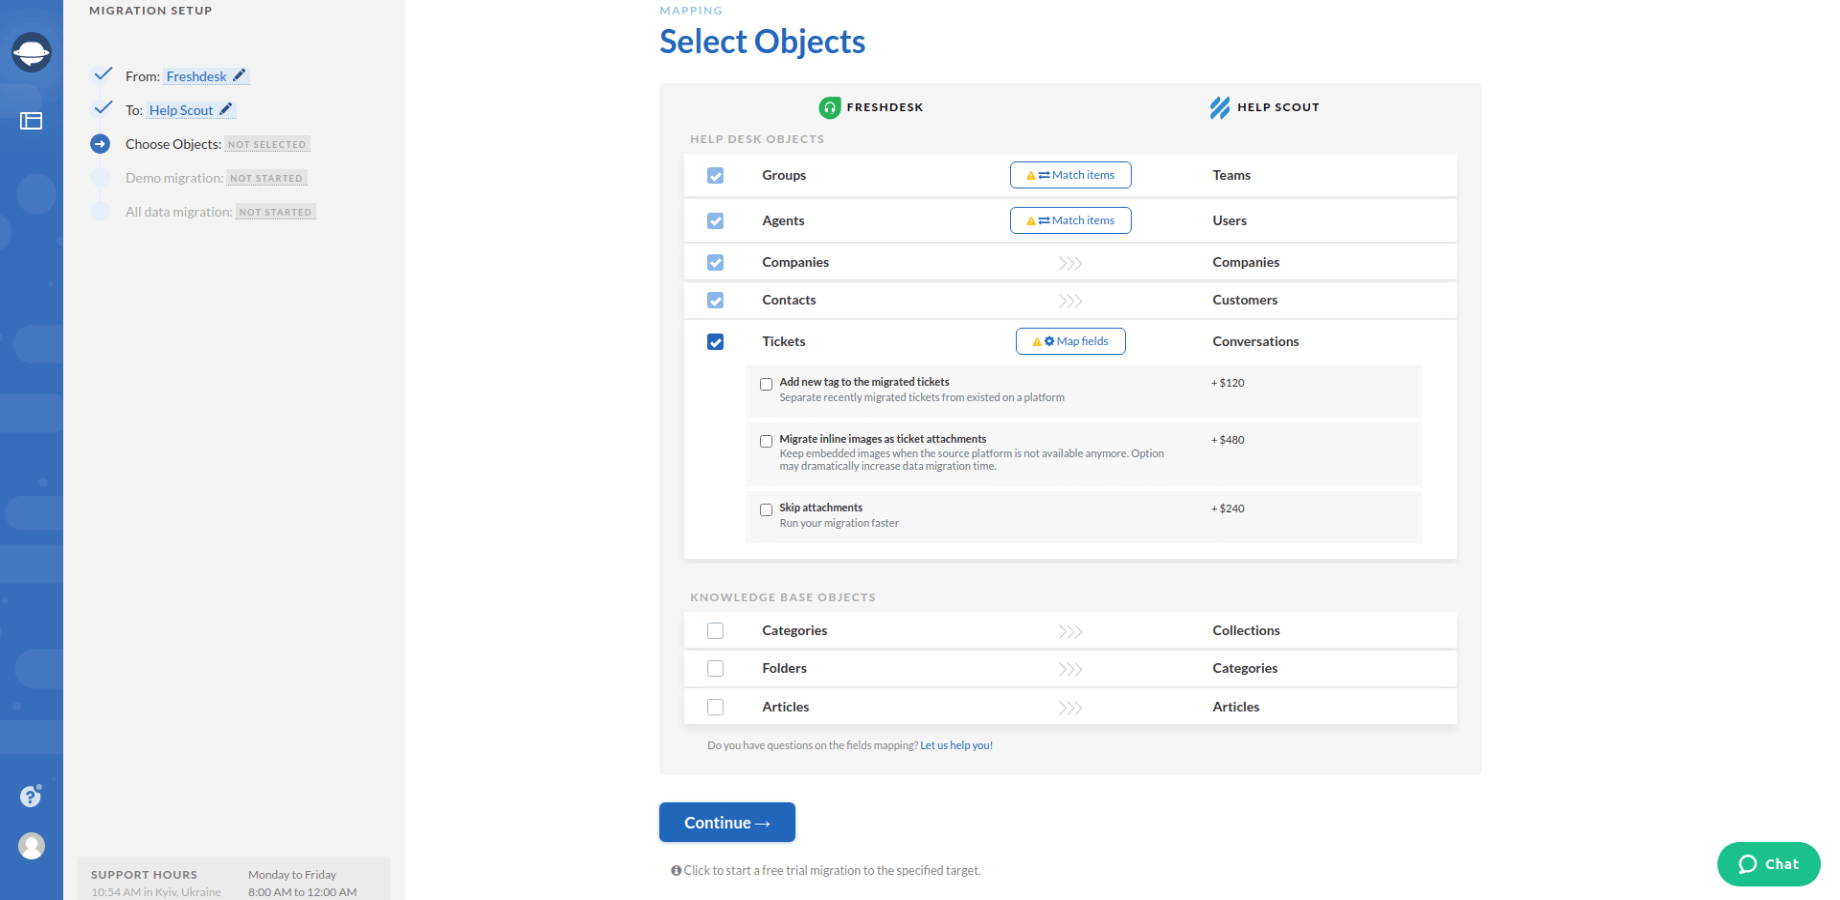Click the Companies row mapping arrows

pyautogui.click(x=1070, y=263)
